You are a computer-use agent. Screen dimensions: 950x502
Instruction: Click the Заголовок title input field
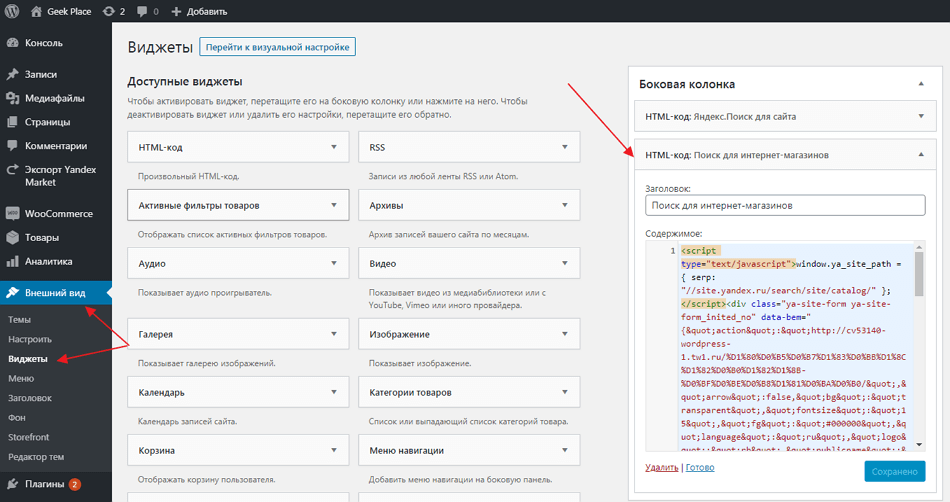point(786,205)
